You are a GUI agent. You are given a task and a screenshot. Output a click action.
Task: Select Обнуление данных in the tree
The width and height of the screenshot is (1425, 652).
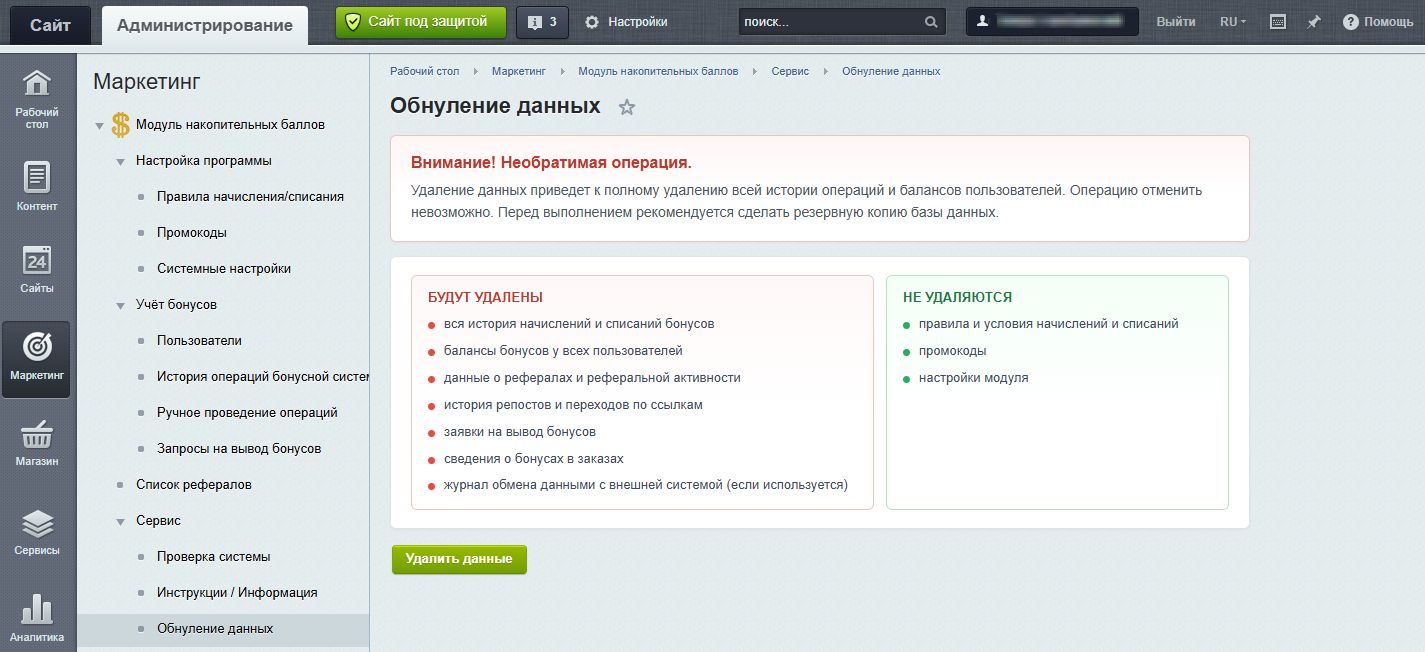point(215,629)
